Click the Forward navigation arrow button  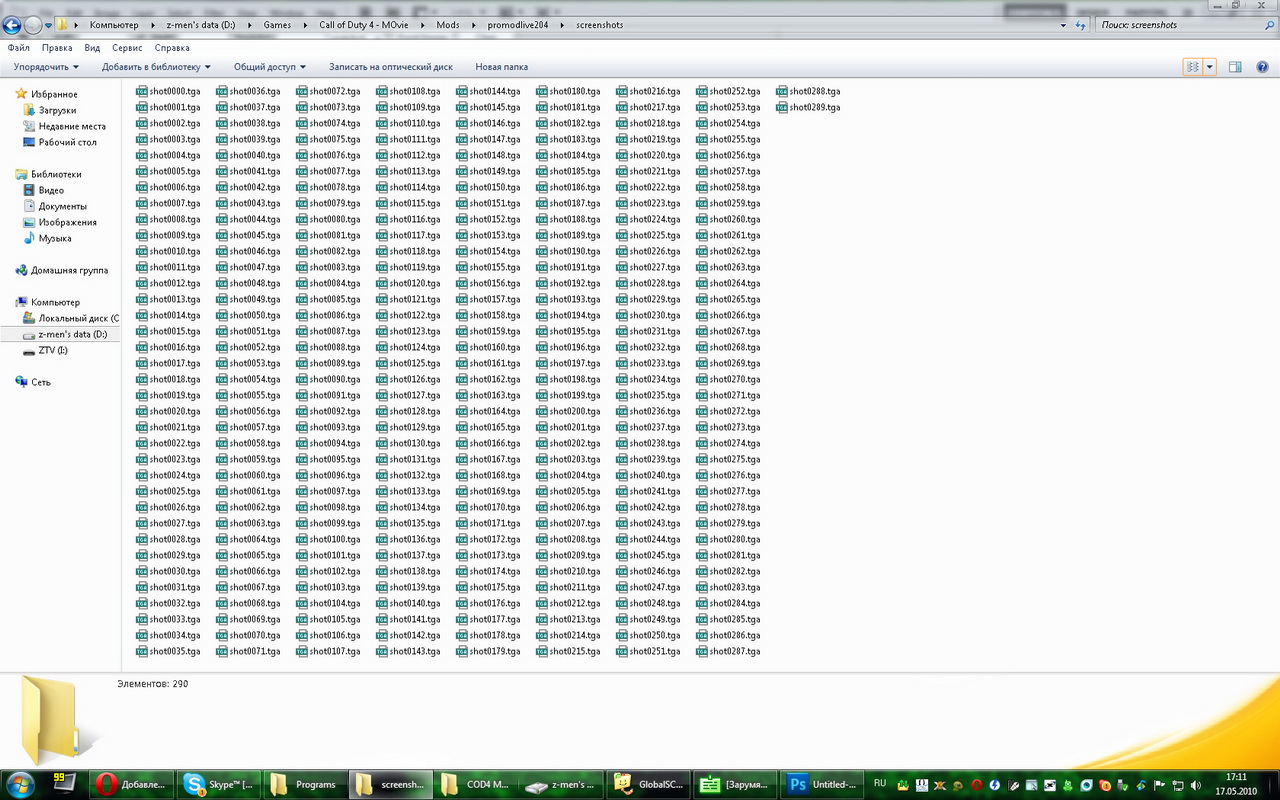(33, 25)
